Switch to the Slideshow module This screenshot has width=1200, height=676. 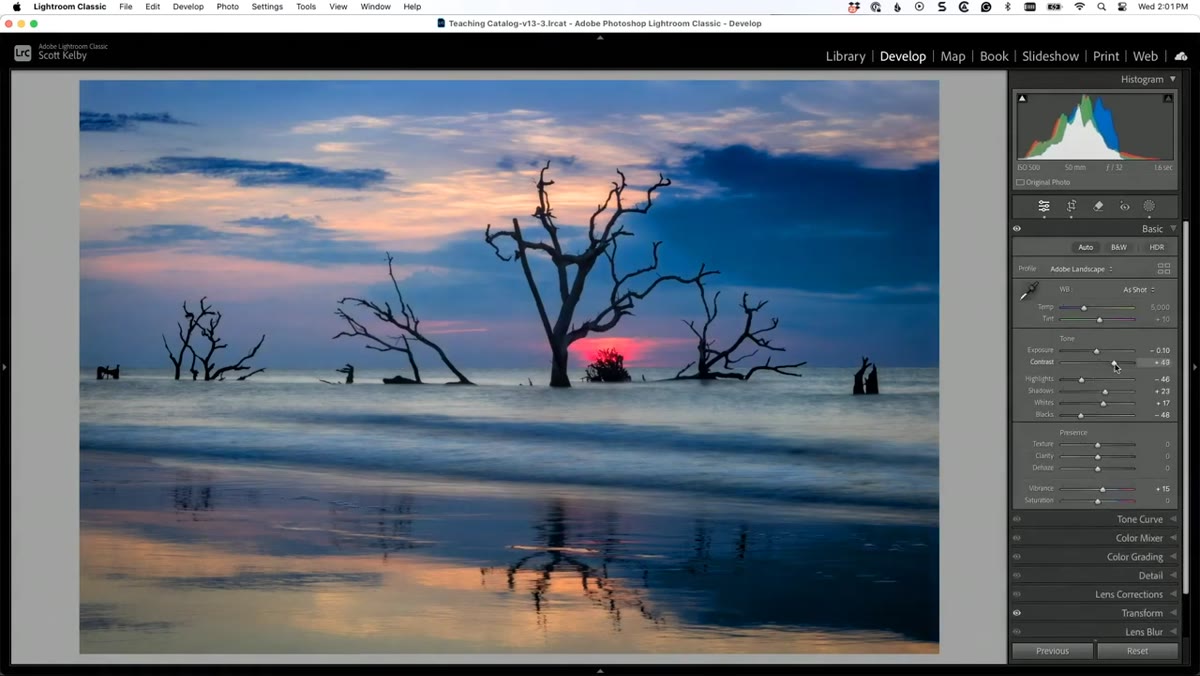pyautogui.click(x=1050, y=56)
